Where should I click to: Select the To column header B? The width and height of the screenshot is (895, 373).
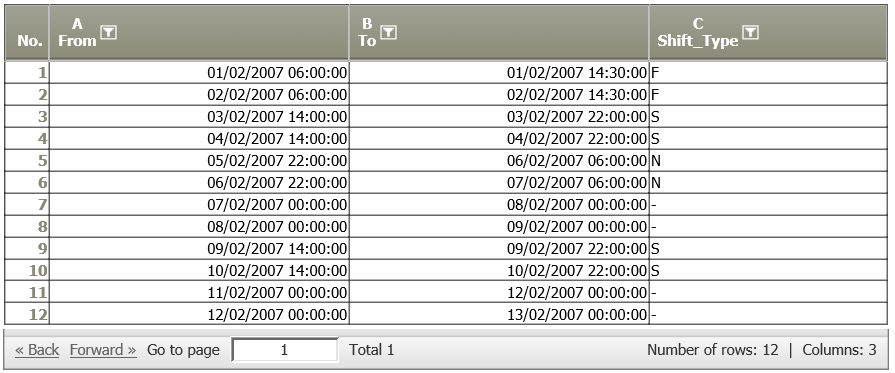499,33
